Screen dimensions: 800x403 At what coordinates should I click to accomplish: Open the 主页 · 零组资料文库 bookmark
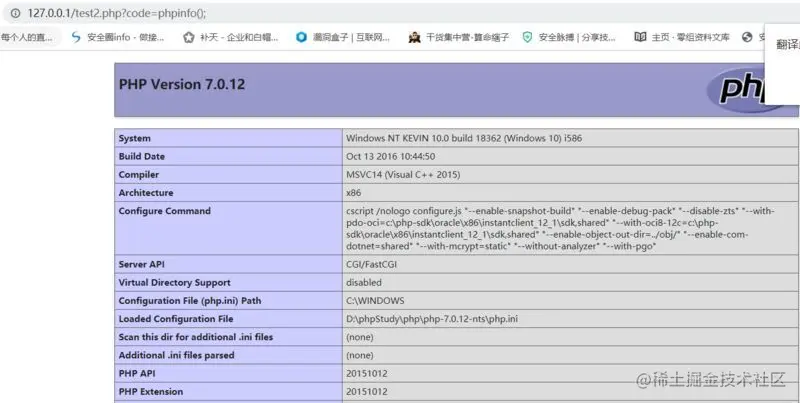[x=682, y=37]
